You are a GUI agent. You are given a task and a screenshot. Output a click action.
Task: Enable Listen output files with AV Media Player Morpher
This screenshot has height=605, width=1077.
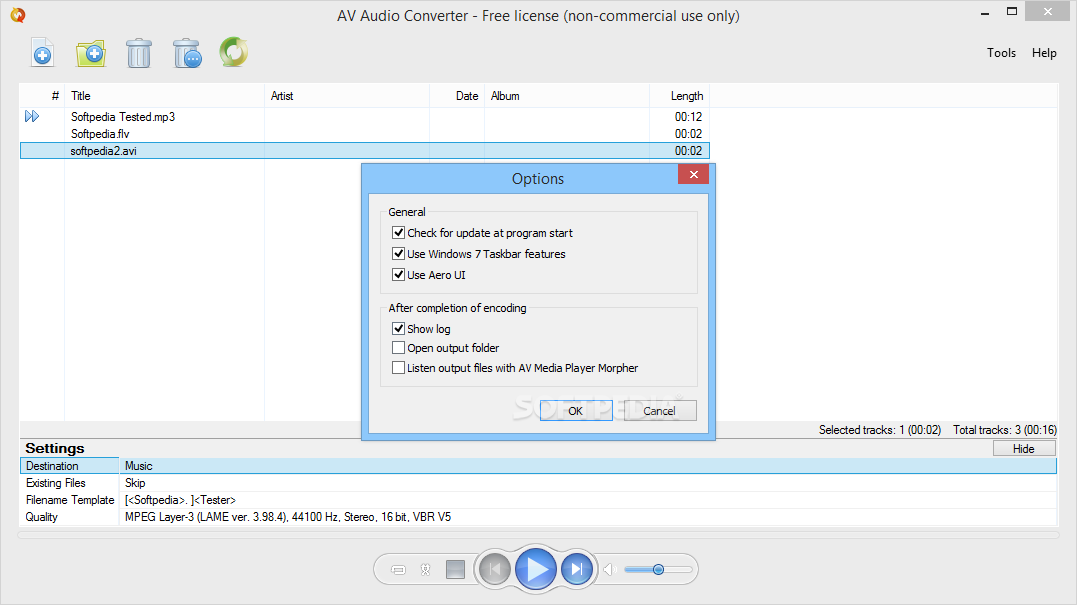(398, 367)
